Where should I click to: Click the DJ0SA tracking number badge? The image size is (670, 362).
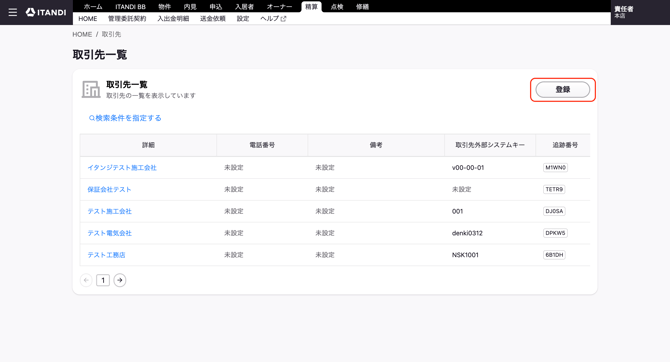click(554, 211)
